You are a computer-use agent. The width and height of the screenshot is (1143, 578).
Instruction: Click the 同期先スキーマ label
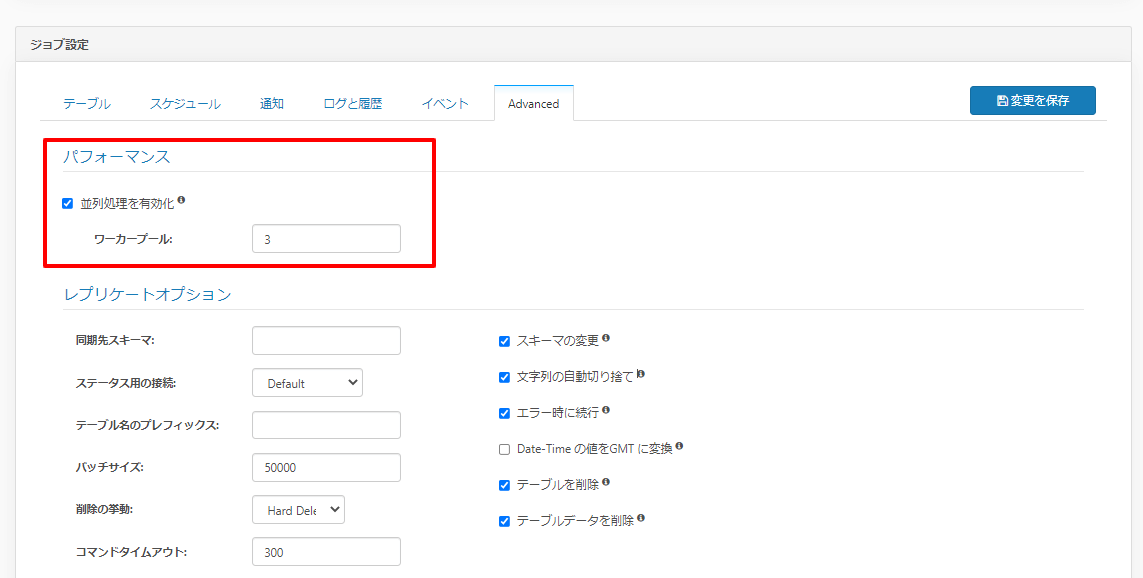(115, 340)
